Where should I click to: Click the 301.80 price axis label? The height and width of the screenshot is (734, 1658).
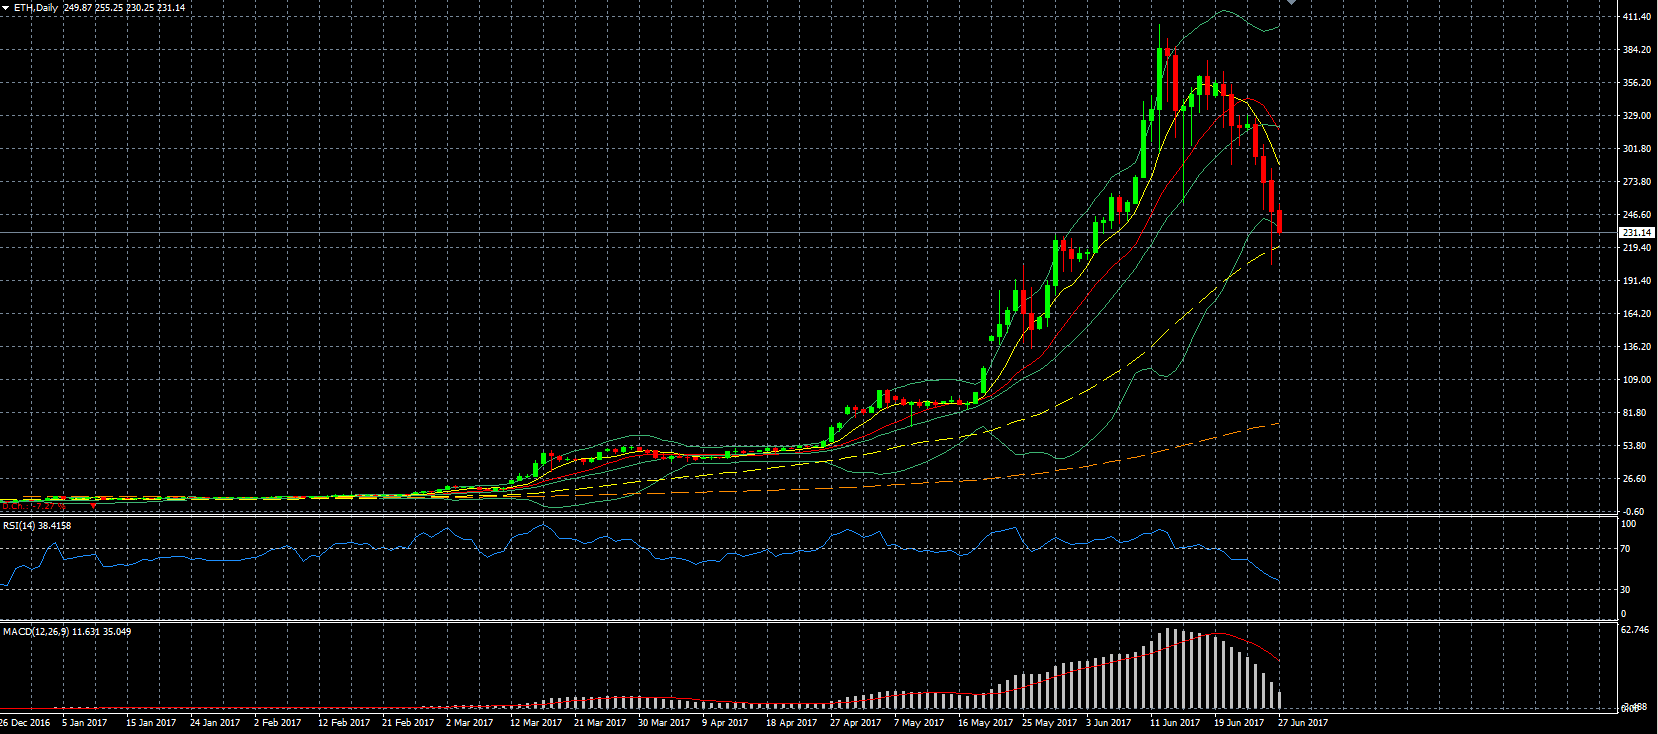pos(1637,149)
